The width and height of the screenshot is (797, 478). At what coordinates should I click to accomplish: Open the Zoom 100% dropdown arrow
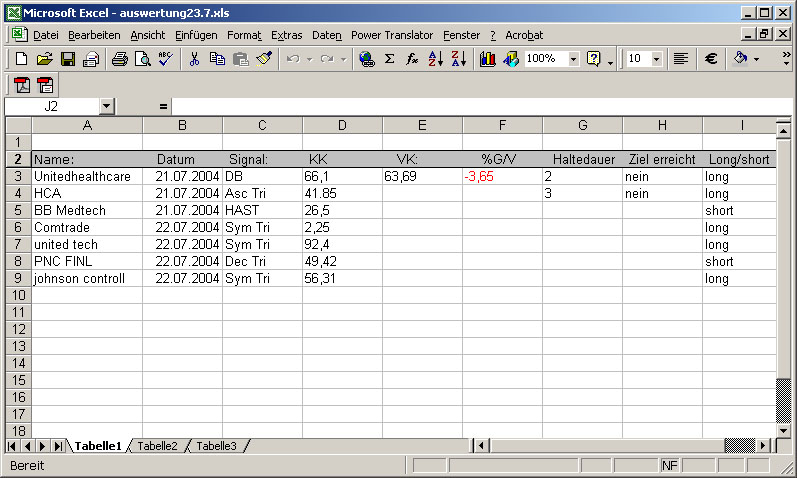click(x=573, y=59)
